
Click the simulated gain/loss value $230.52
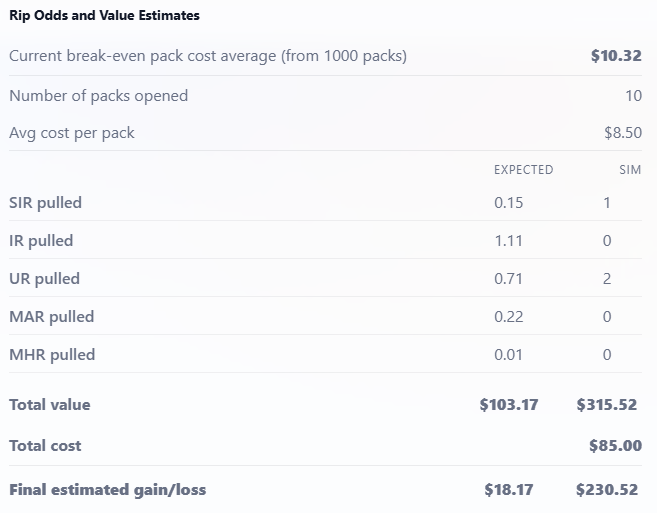609,490
